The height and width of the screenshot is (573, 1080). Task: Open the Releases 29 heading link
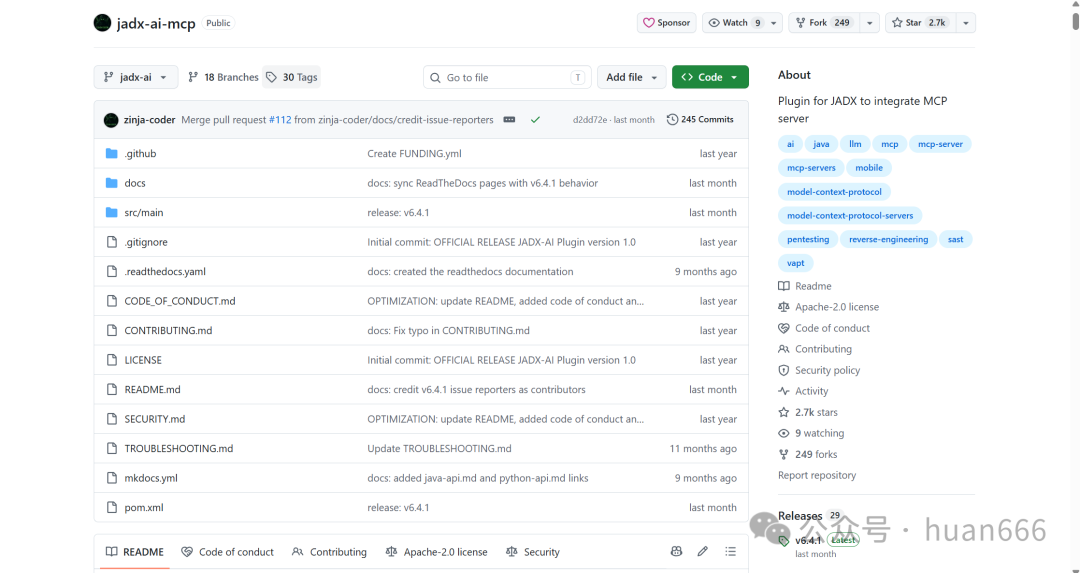tap(810, 516)
